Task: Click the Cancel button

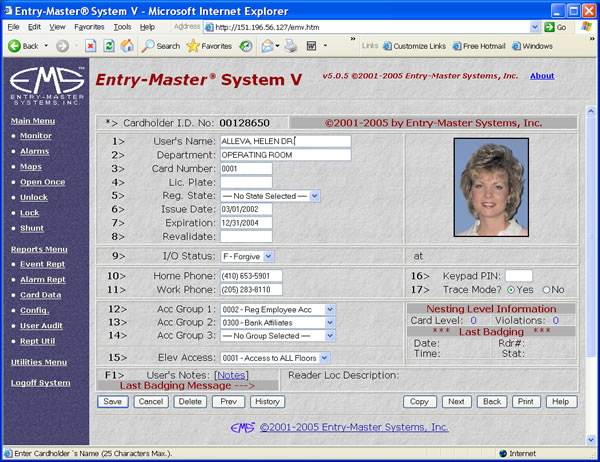Action: pyautogui.click(x=151, y=402)
